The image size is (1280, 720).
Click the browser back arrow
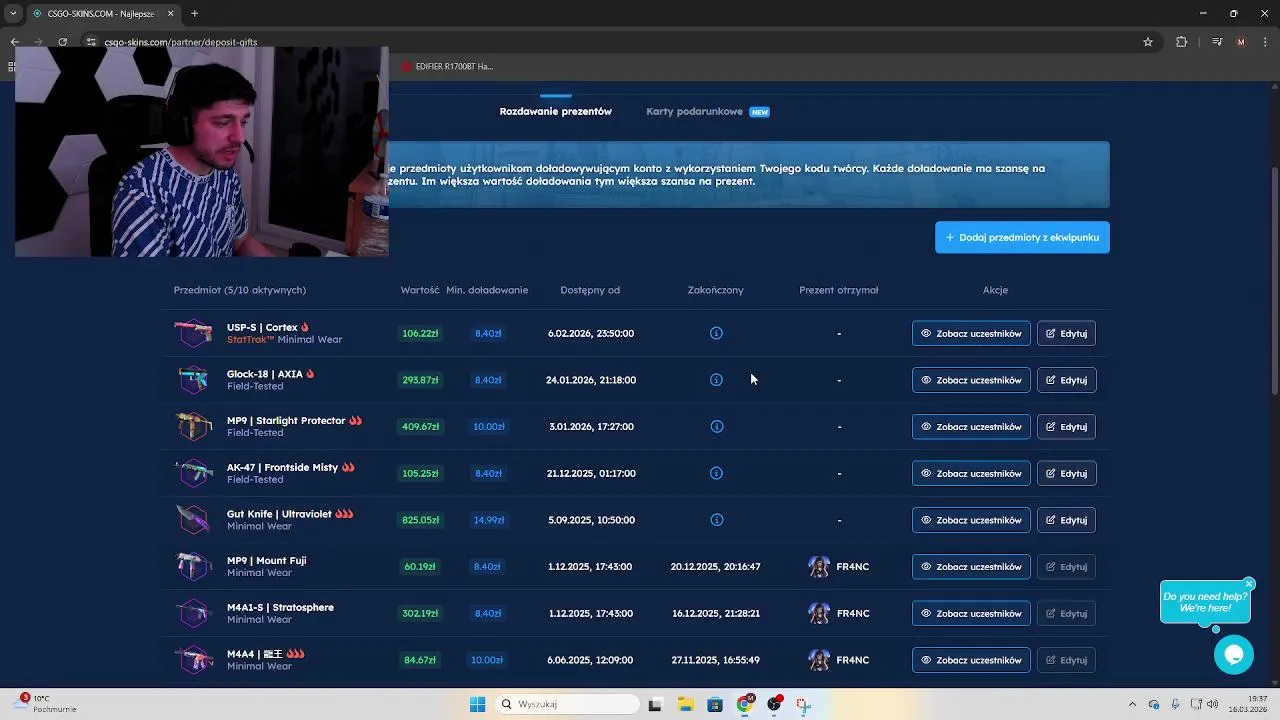tap(14, 42)
